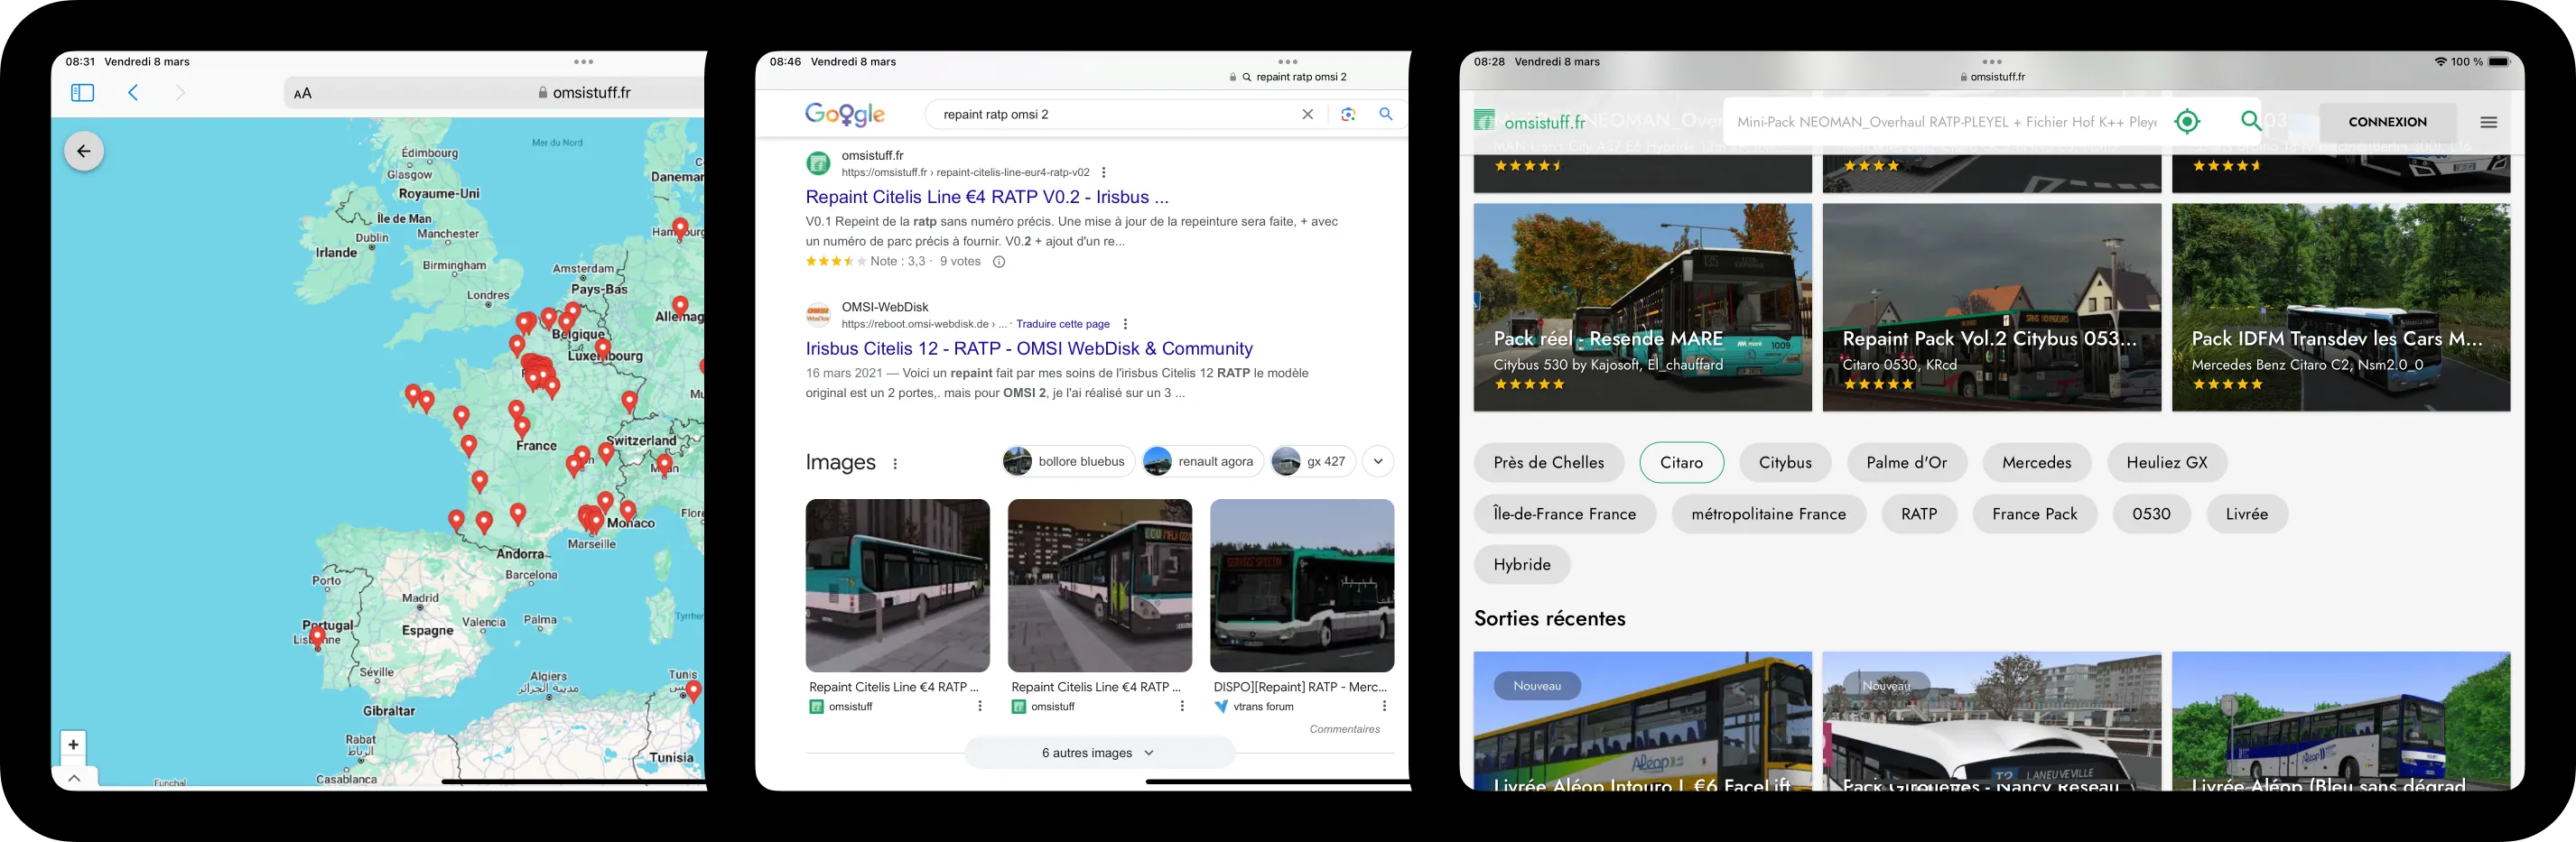This screenshot has height=842, width=2576.
Task: Select the Hybride tag chip
Action: [x=1521, y=565]
